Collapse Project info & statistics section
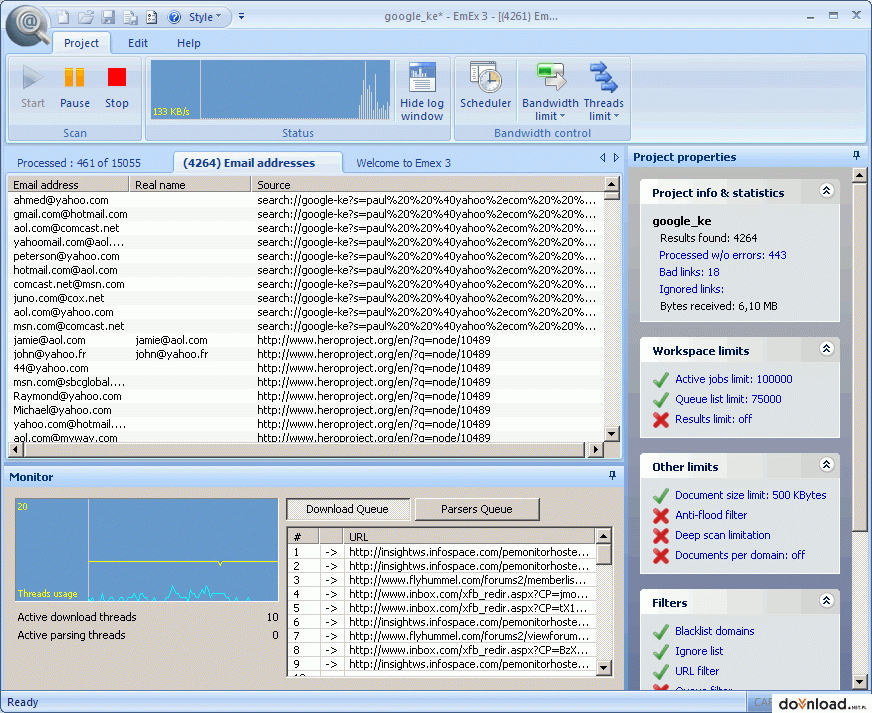This screenshot has width=872, height=713. tap(826, 191)
